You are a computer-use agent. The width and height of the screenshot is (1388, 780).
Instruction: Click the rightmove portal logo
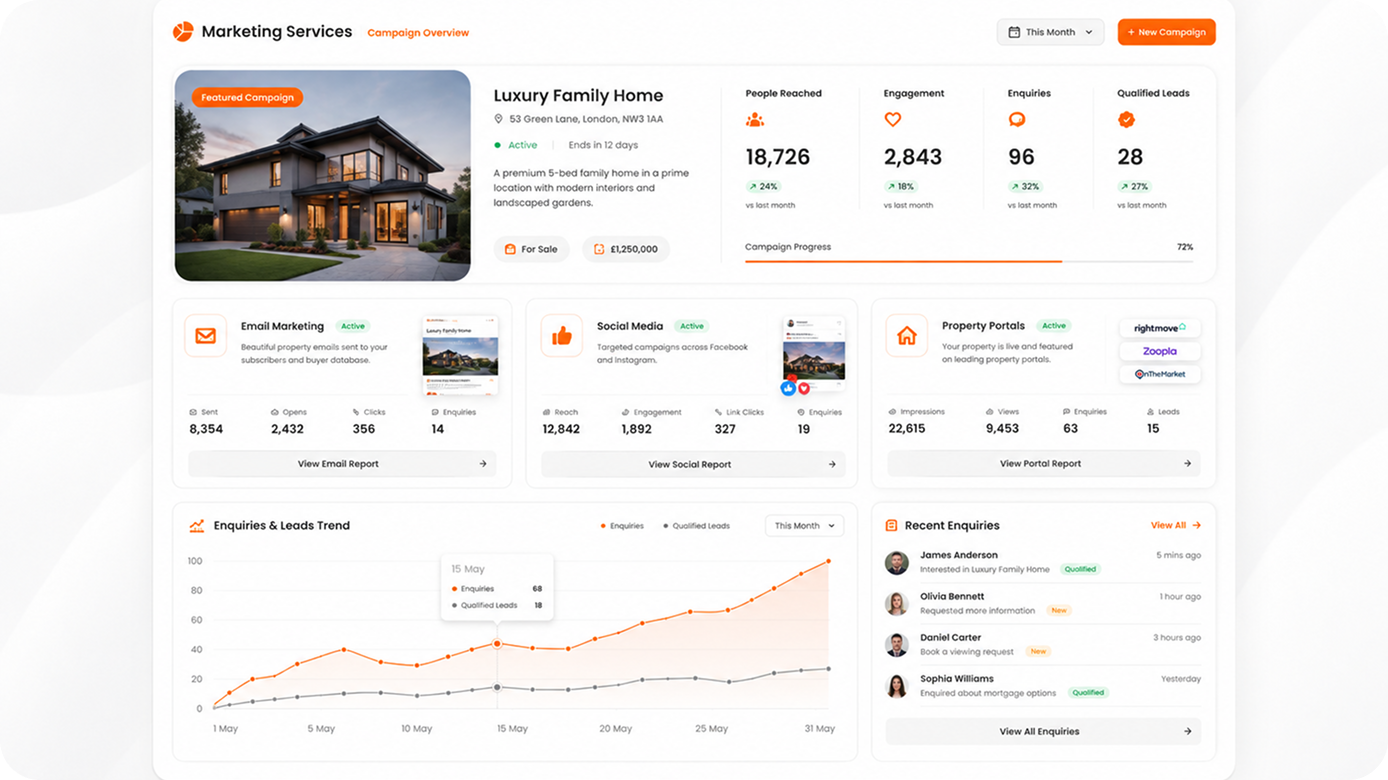pyautogui.click(x=1160, y=328)
